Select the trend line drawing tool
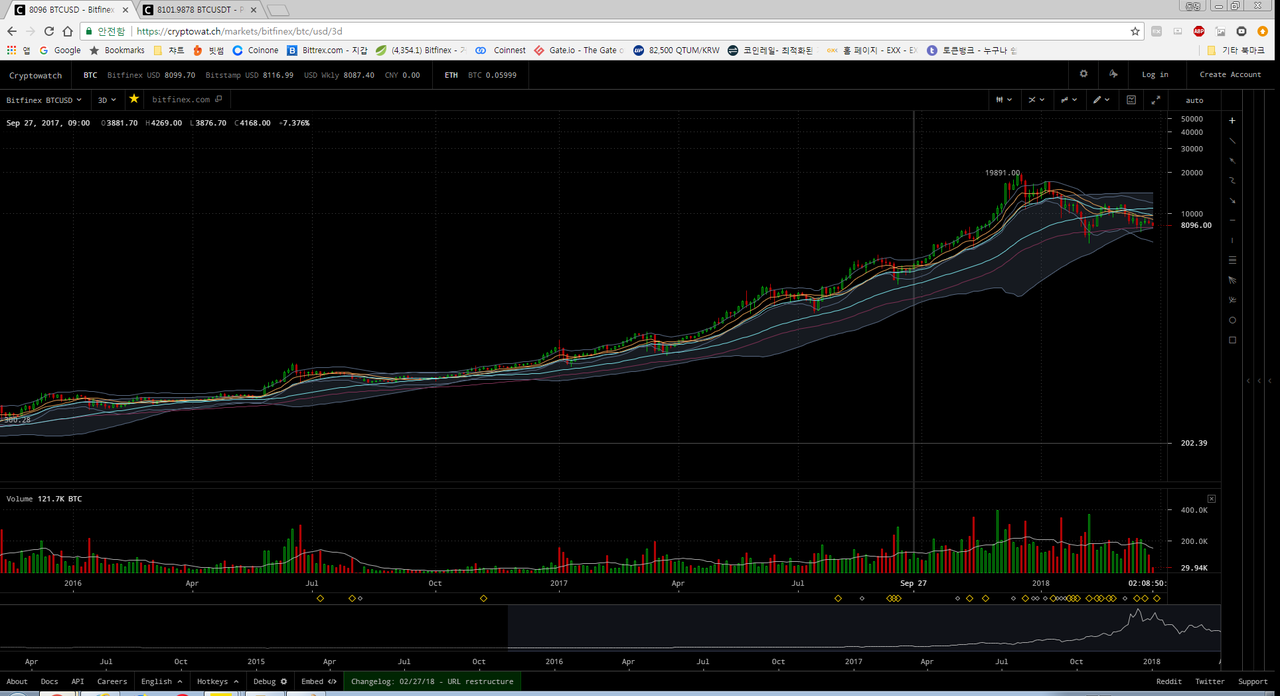1280x696 pixels. pos(1232,140)
